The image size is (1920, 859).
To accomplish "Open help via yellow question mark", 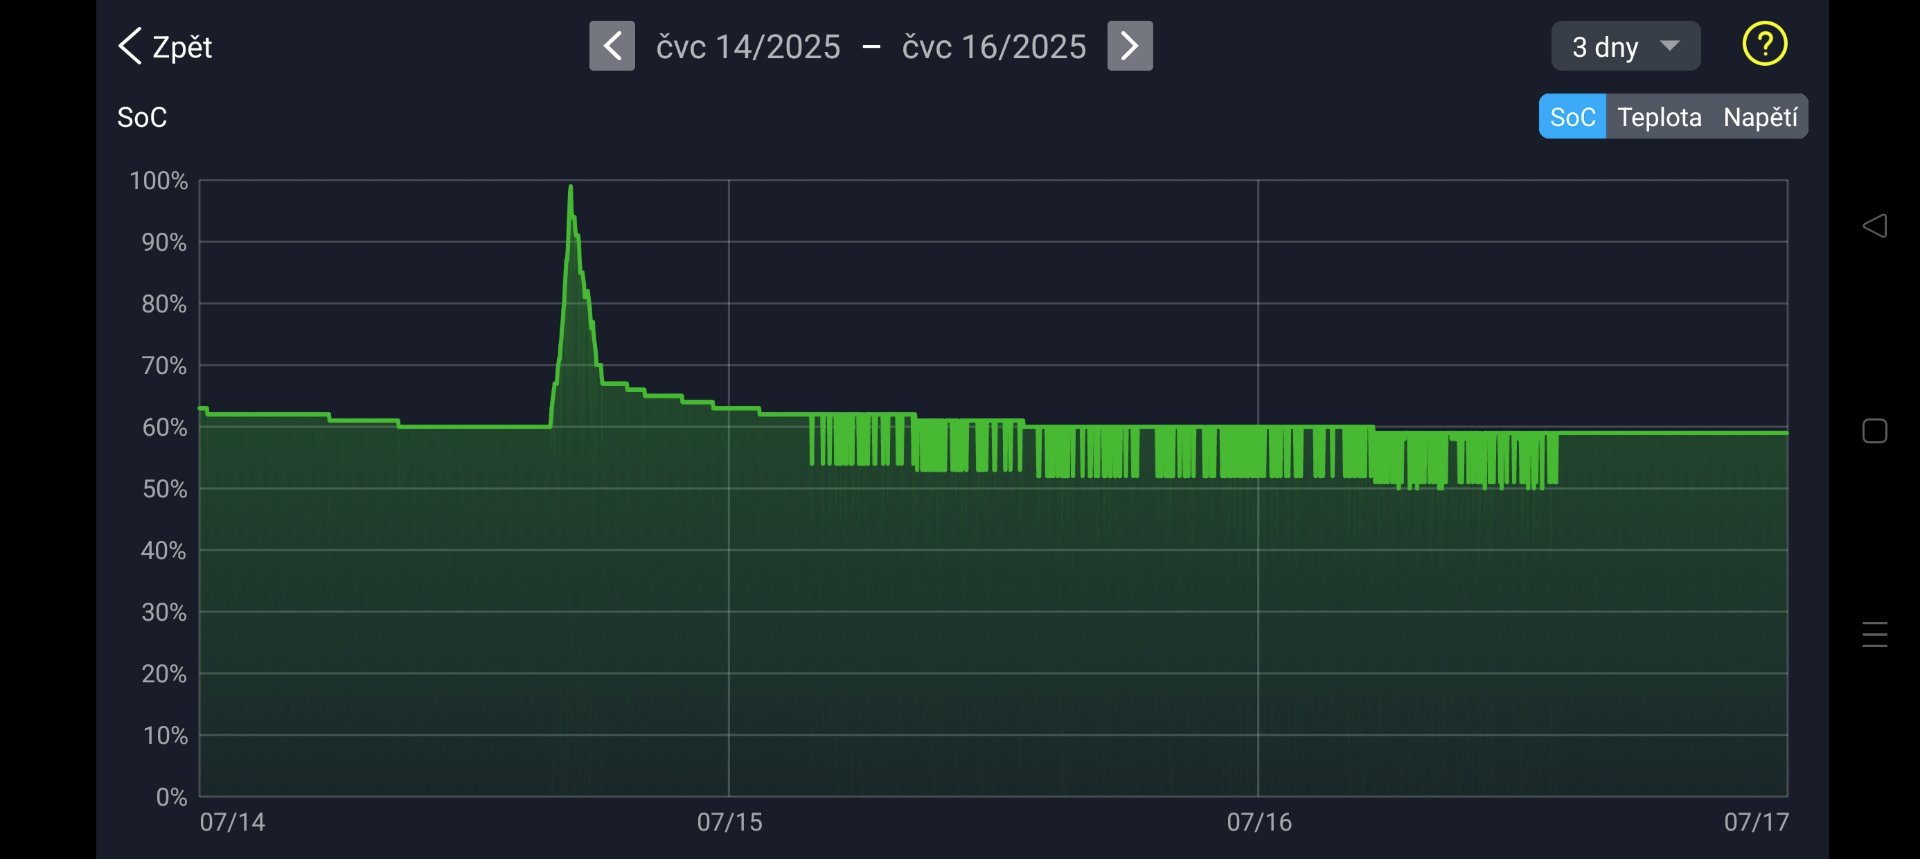I will [x=1764, y=45].
